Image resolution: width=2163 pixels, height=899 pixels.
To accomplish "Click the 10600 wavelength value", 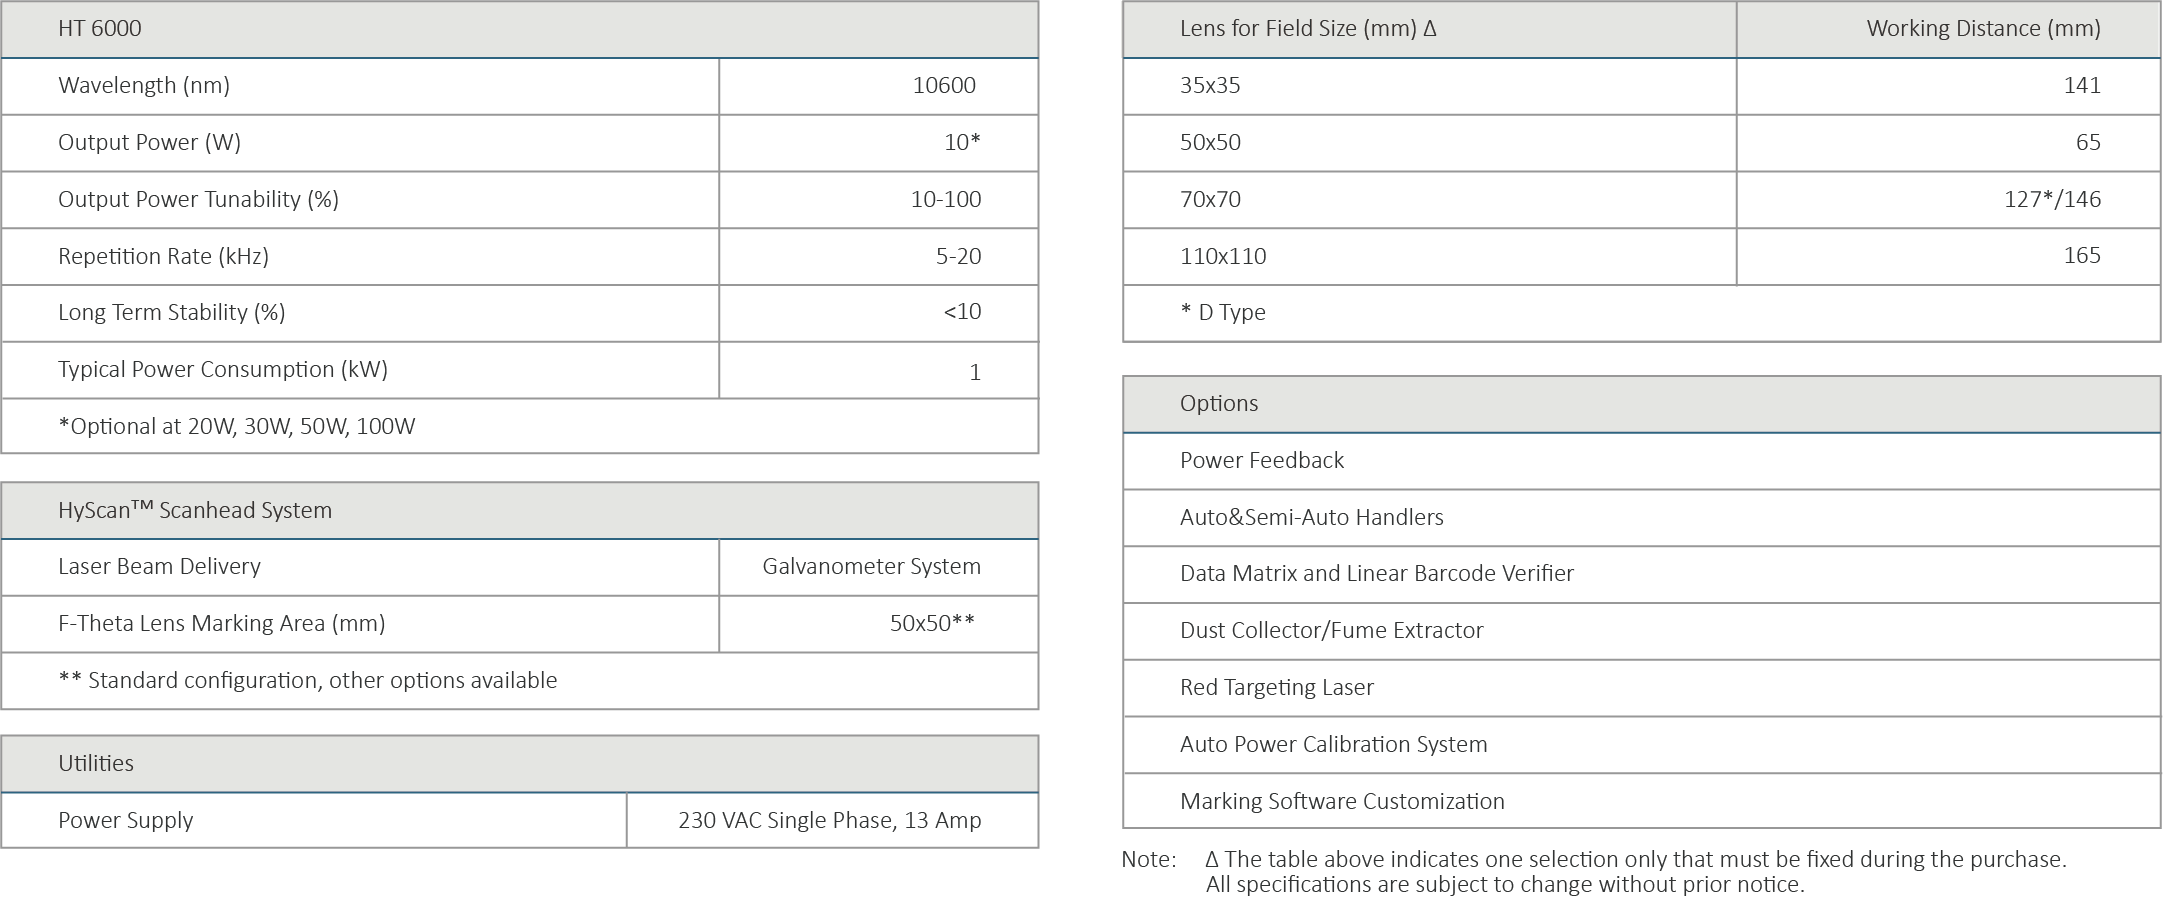I will point(943,86).
